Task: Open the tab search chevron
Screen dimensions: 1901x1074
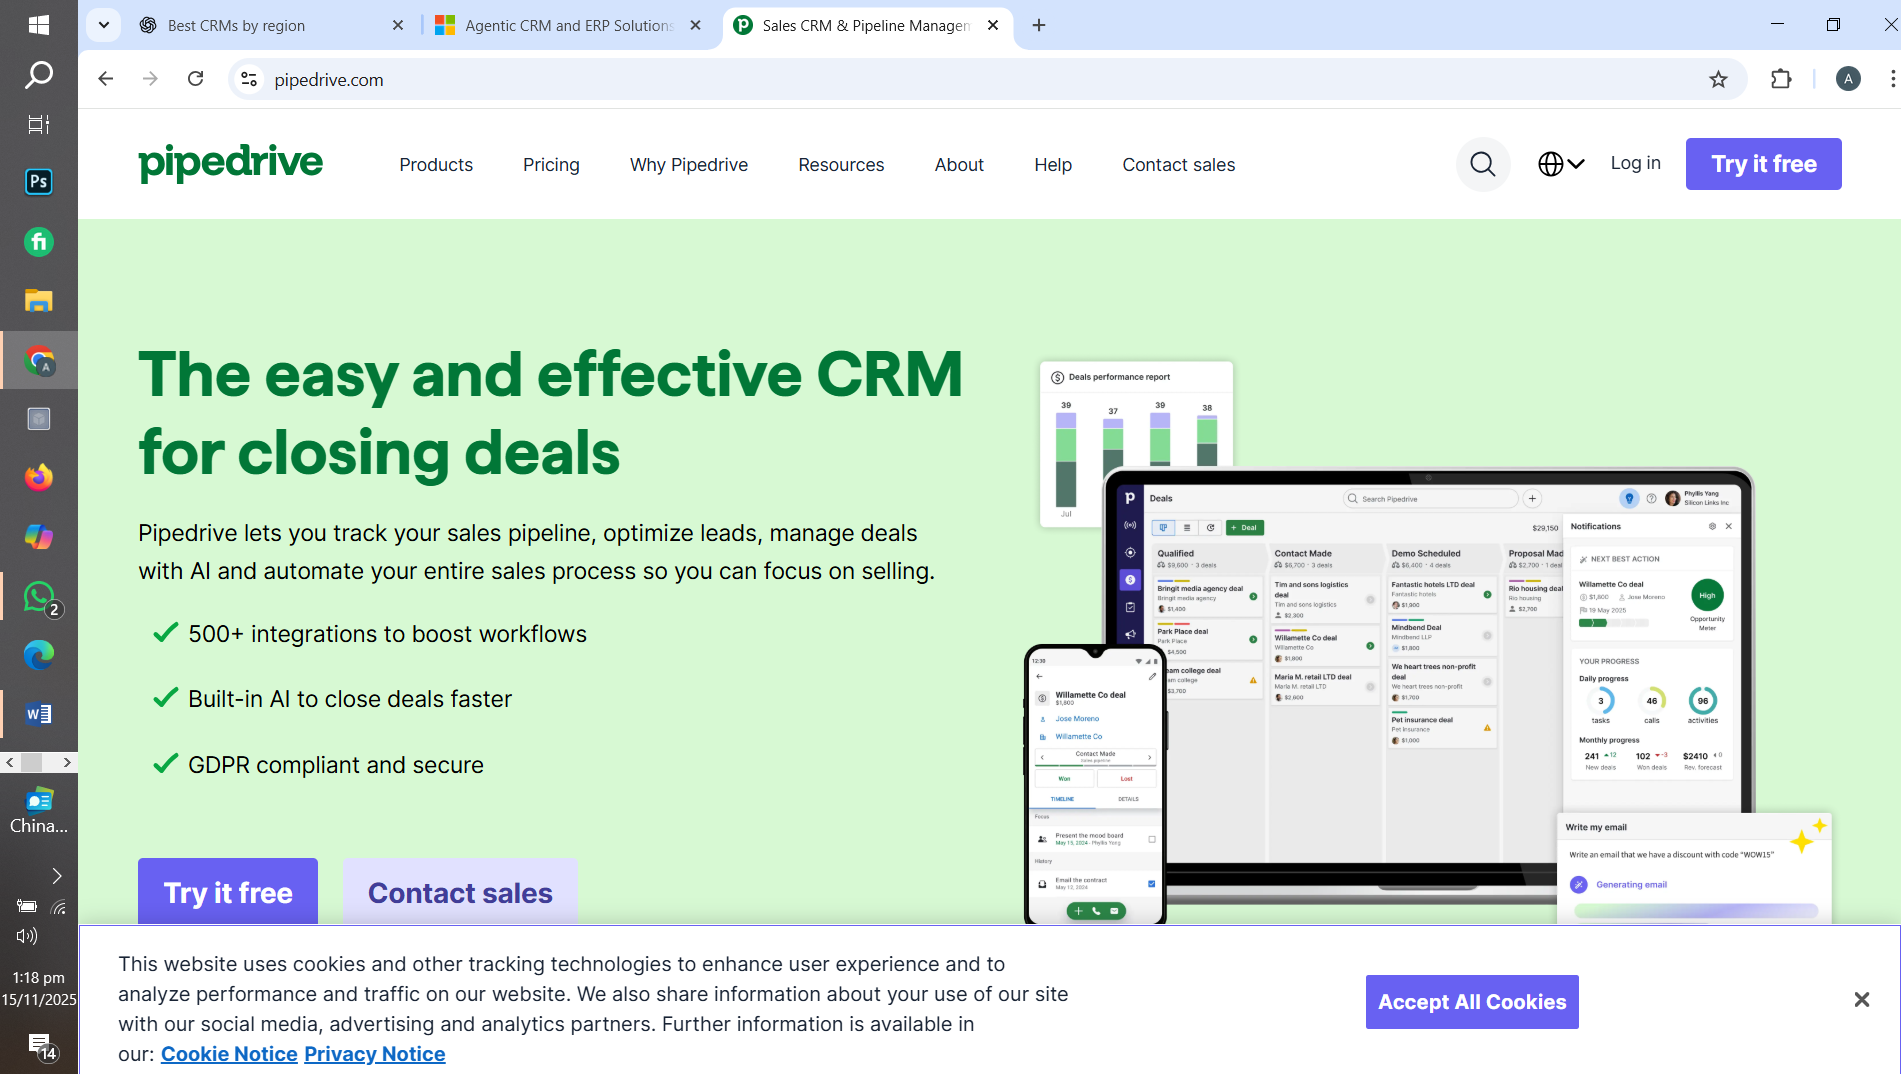Action: pos(103,24)
